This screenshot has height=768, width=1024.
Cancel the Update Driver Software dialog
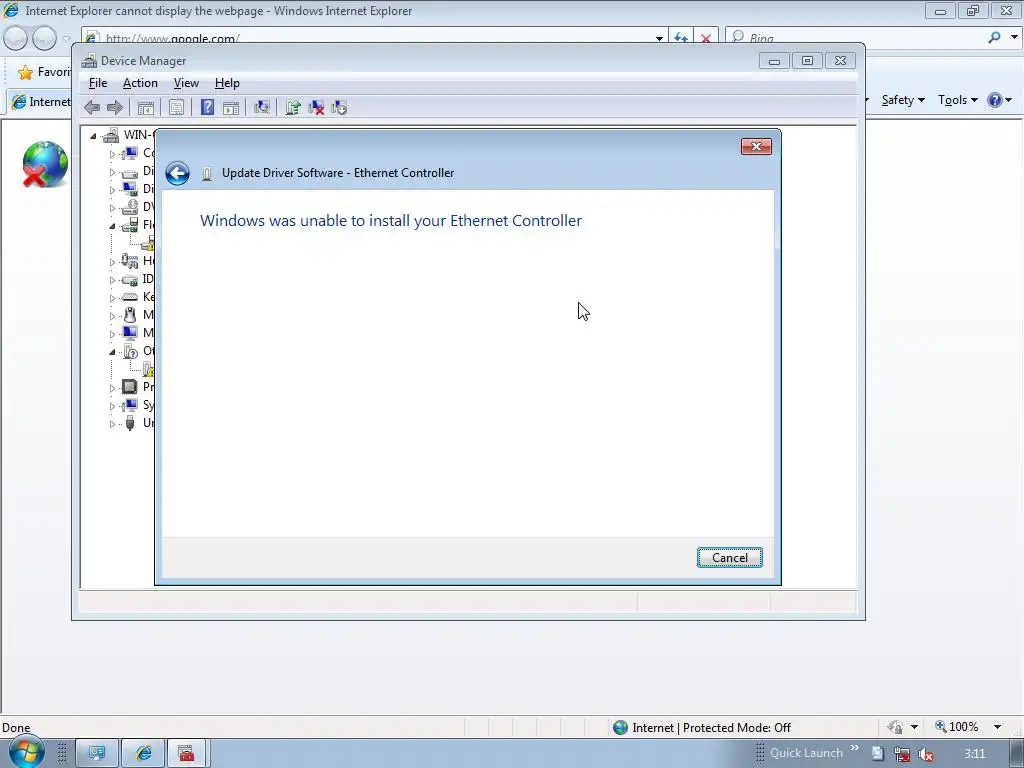pos(729,558)
